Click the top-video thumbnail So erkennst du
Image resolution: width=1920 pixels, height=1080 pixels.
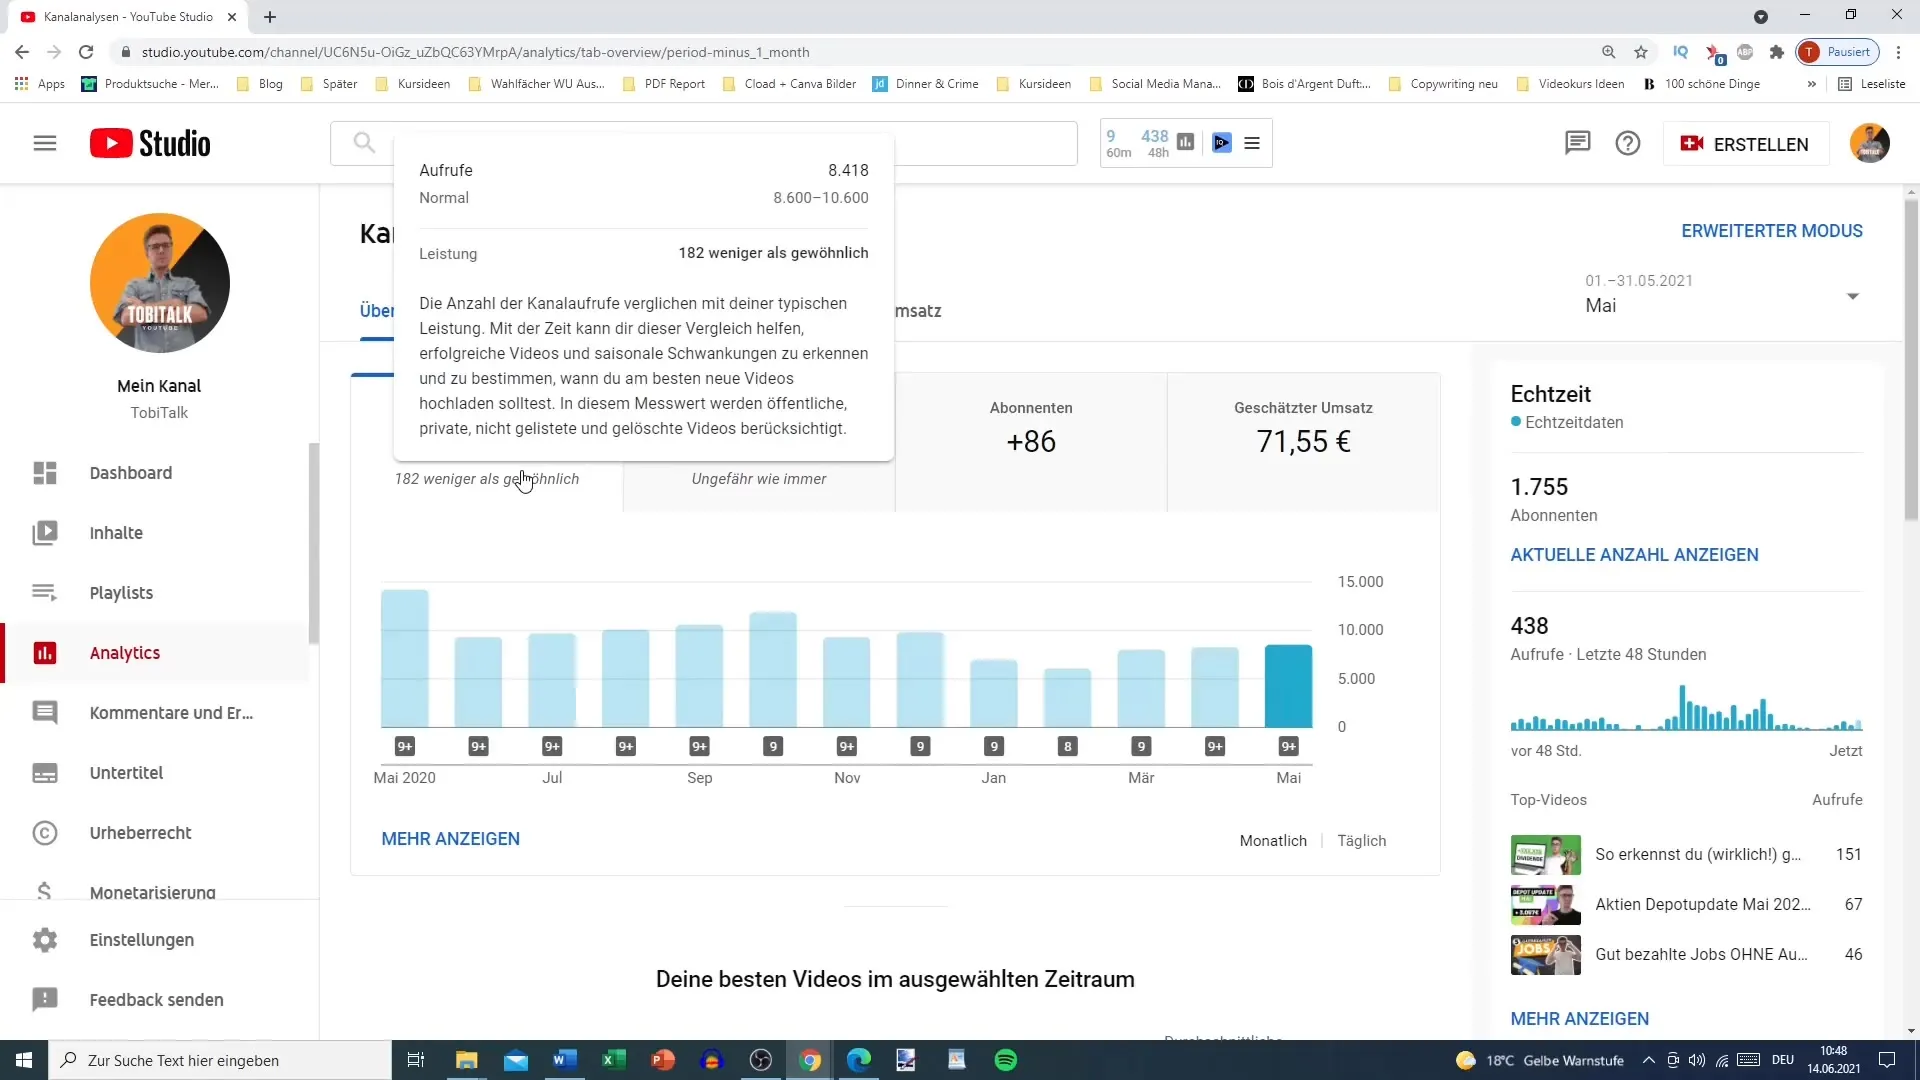click(x=1547, y=855)
